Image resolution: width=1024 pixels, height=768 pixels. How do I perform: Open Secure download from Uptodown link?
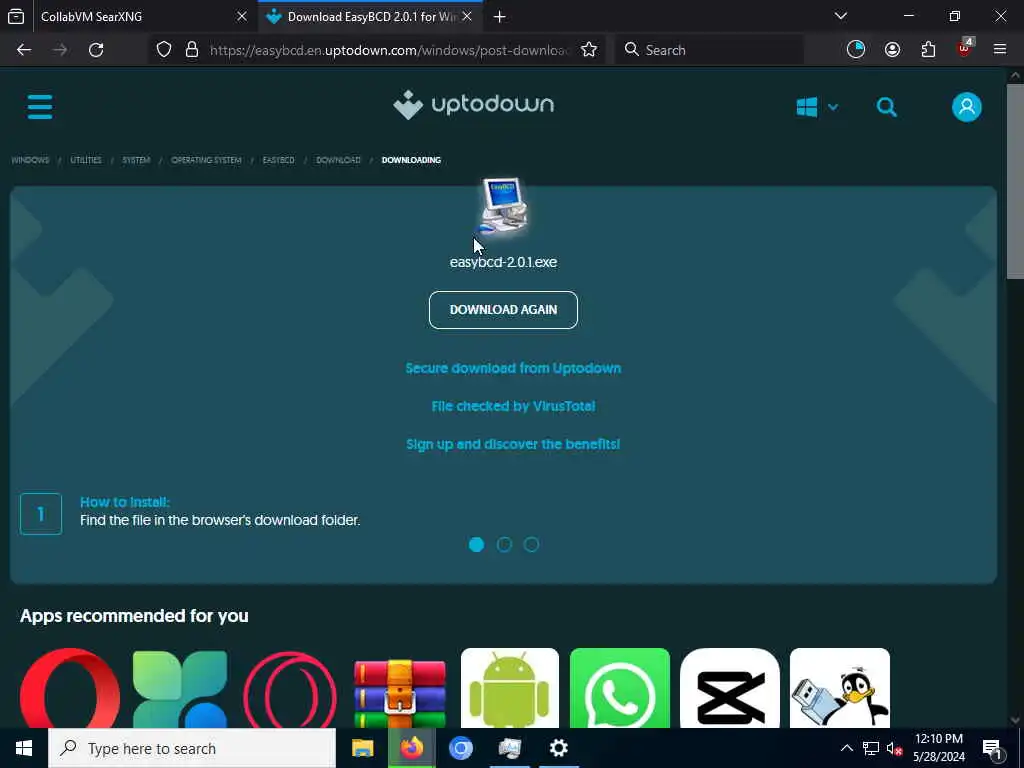pyautogui.click(x=513, y=368)
